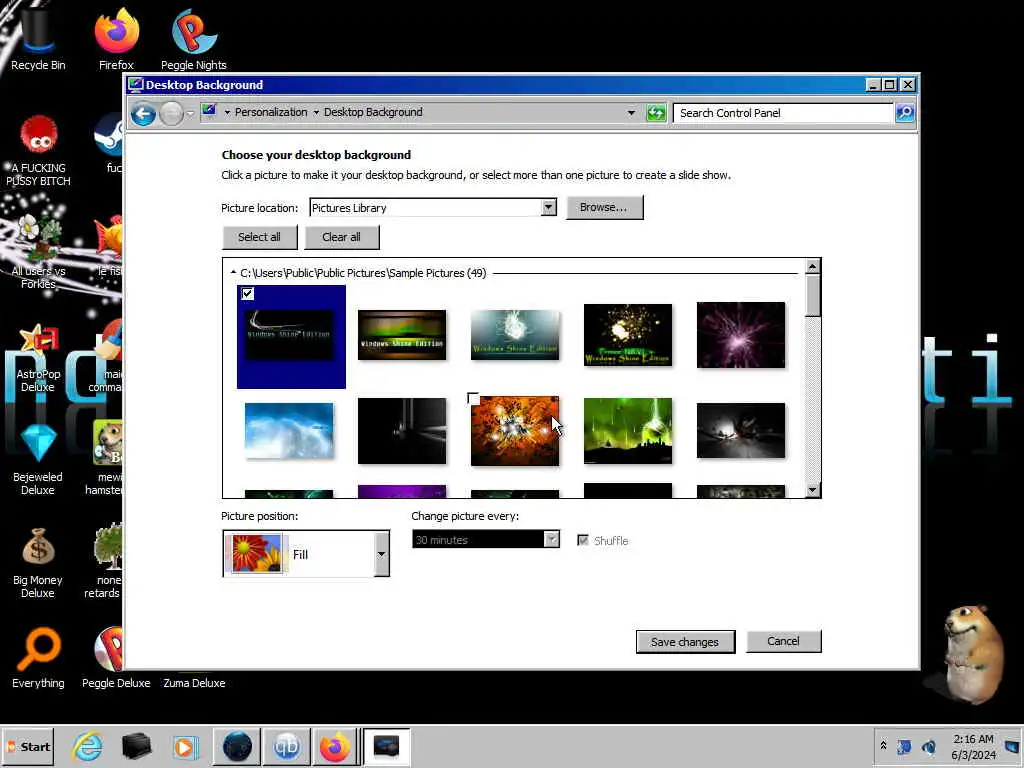Open the Big Money Deluxe desktop icon
1024x768 pixels.
tap(38, 563)
